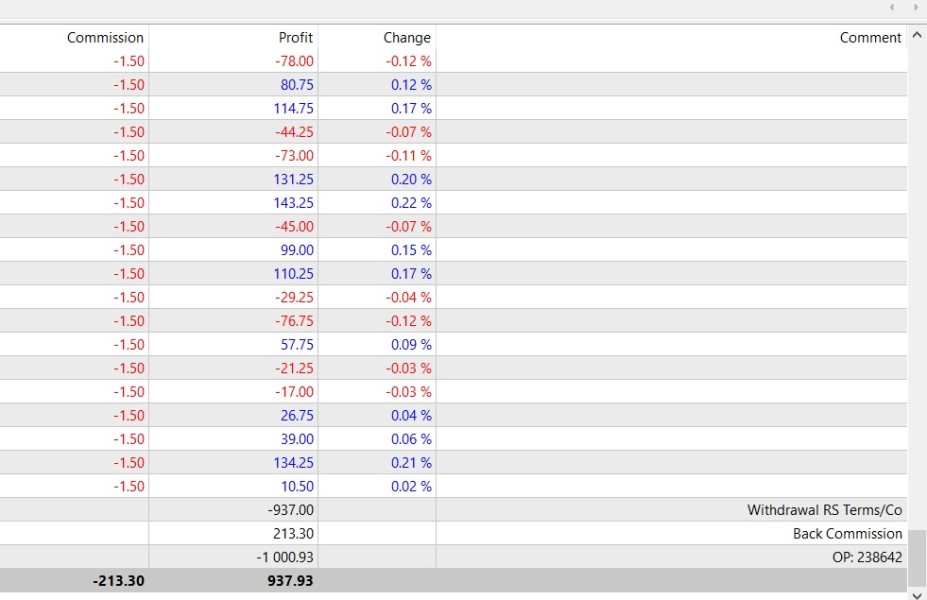Click the Change column header
This screenshot has height=600, width=927.
[406, 37]
